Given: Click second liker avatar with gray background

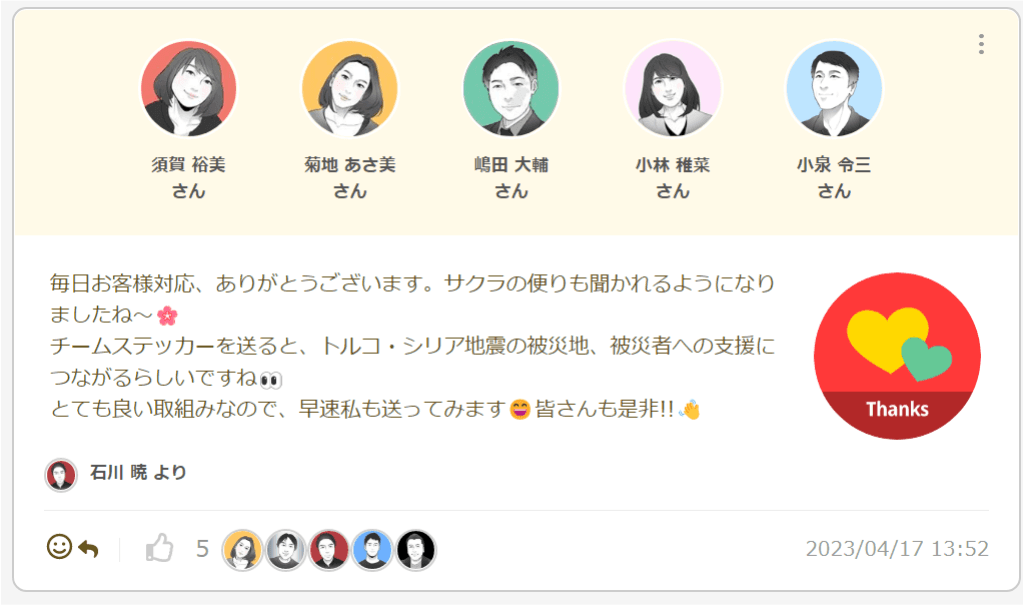Looking at the screenshot, I should pos(285,549).
